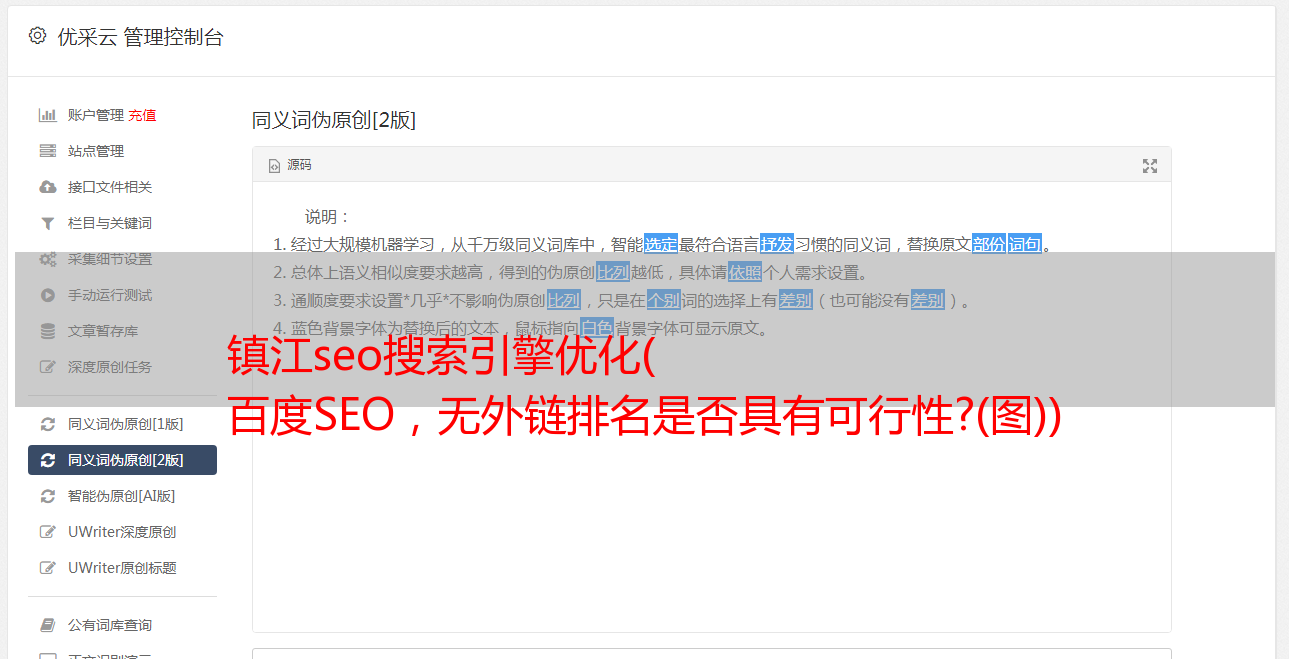Image resolution: width=1289 pixels, height=659 pixels.
Task: Click highlighted word 部份 in first line
Action: click(989, 244)
